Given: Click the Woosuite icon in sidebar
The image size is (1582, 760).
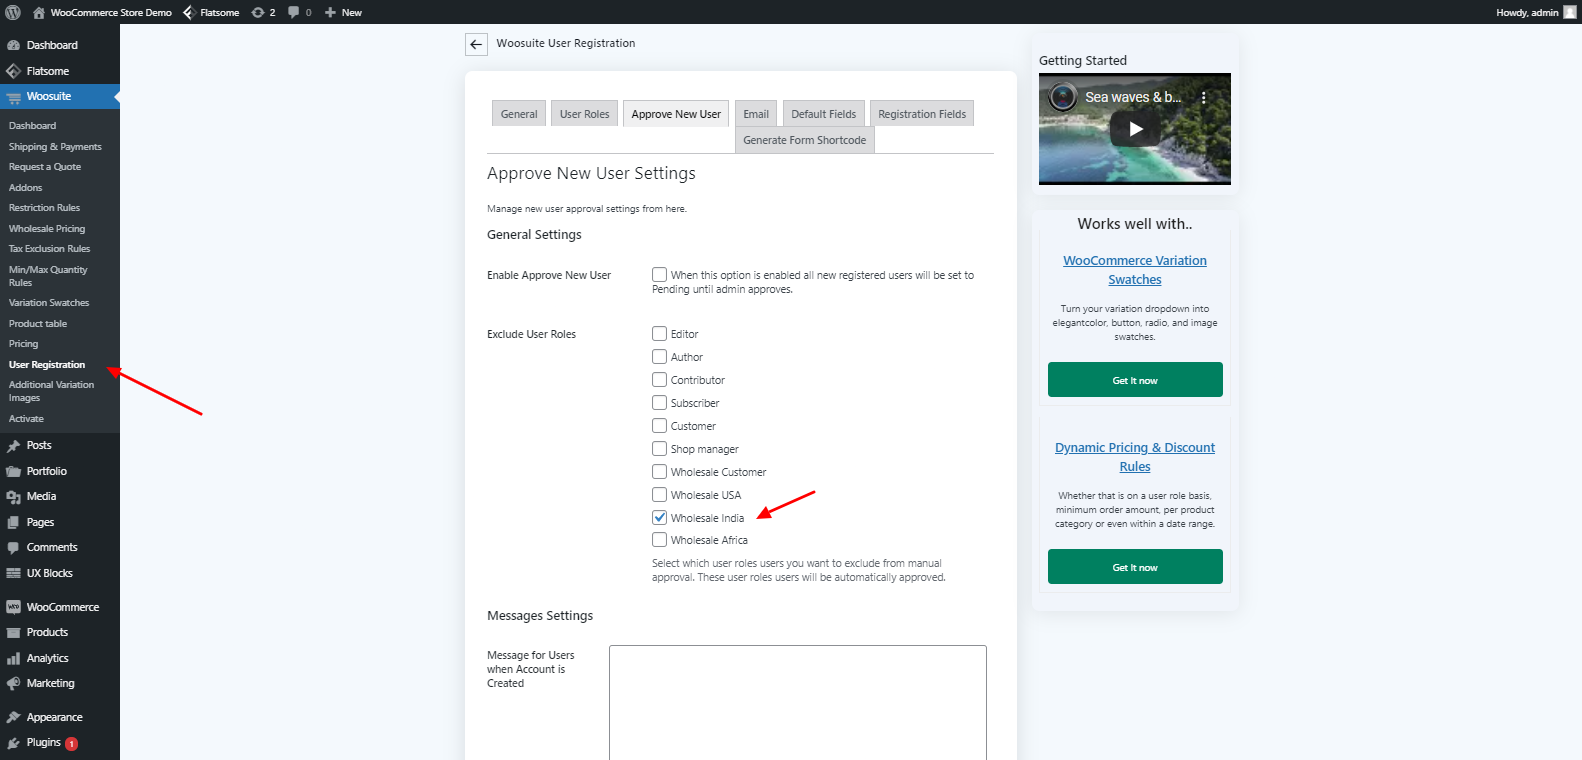Looking at the screenshot, I should (13, 97).
